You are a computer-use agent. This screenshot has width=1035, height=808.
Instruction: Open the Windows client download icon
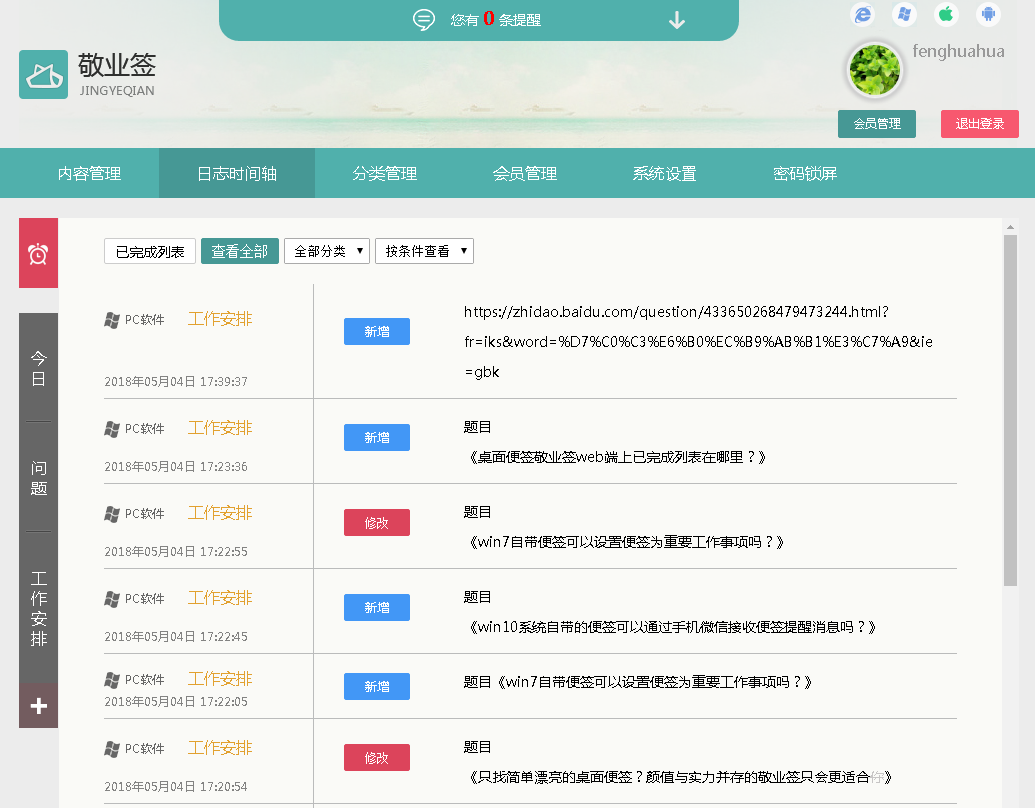904,14
